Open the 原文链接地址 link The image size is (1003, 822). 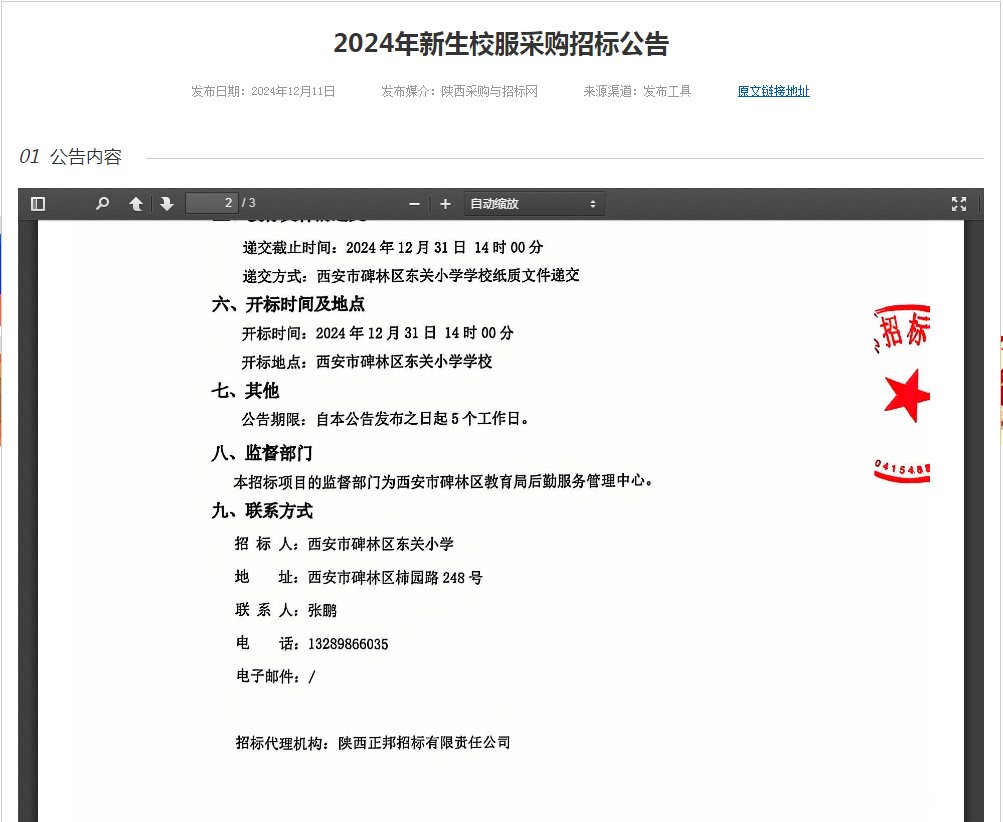tap(773, 91)
